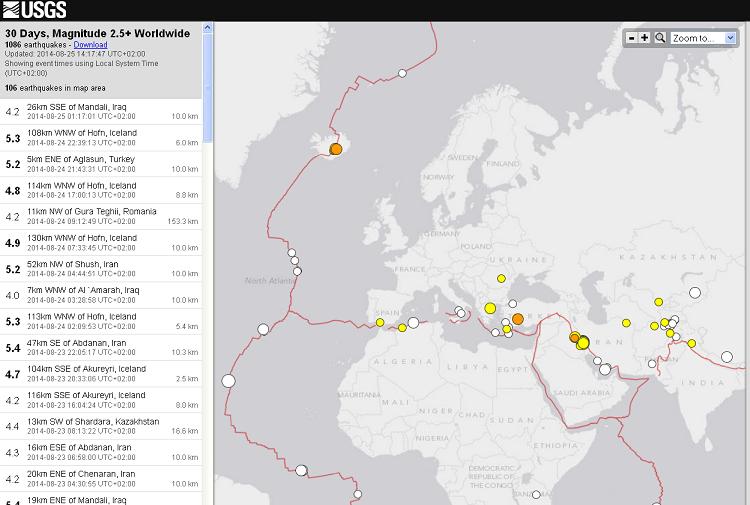Click the orange earthquake marker in Turkey
Image resolution: width=750 pixels, height=505 pixels.
pos(518,319)
